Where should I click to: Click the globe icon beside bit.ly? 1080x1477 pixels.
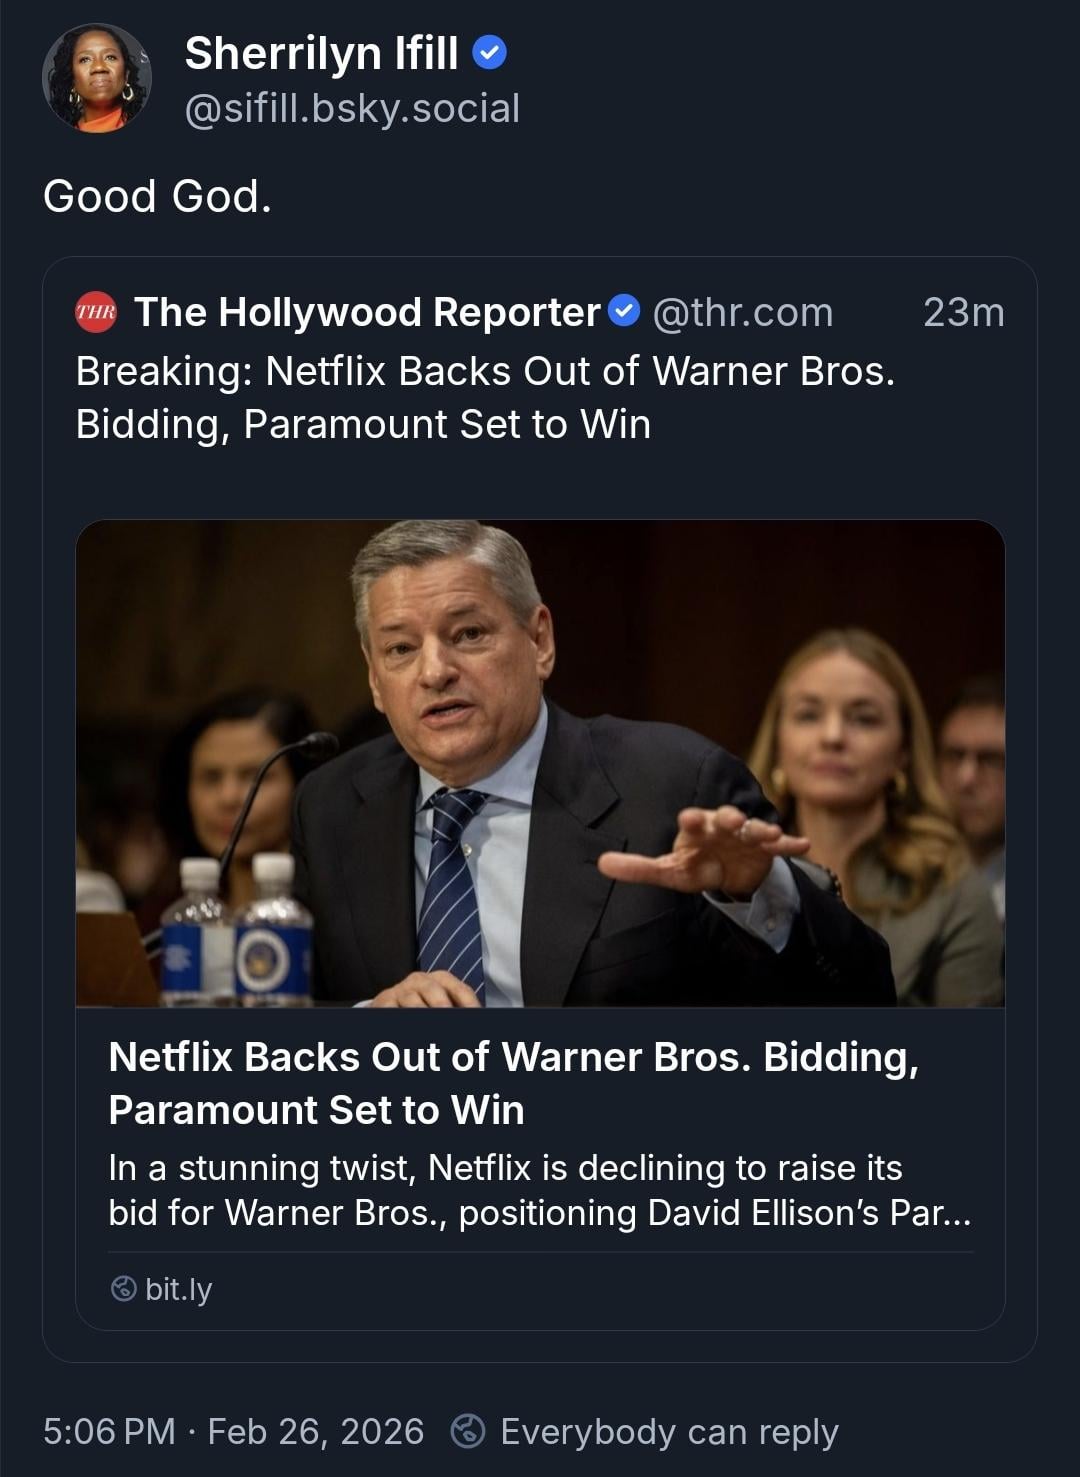123,1289
